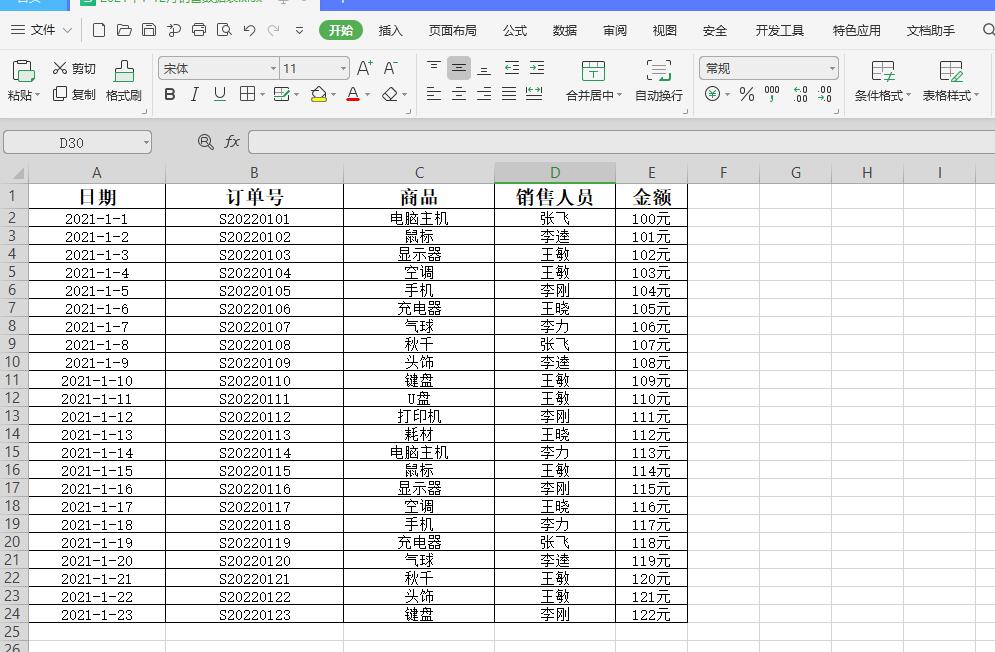Viewport: 995px width, 652px height.
Task: Click the currency format icon
Action: click(713, 95)
